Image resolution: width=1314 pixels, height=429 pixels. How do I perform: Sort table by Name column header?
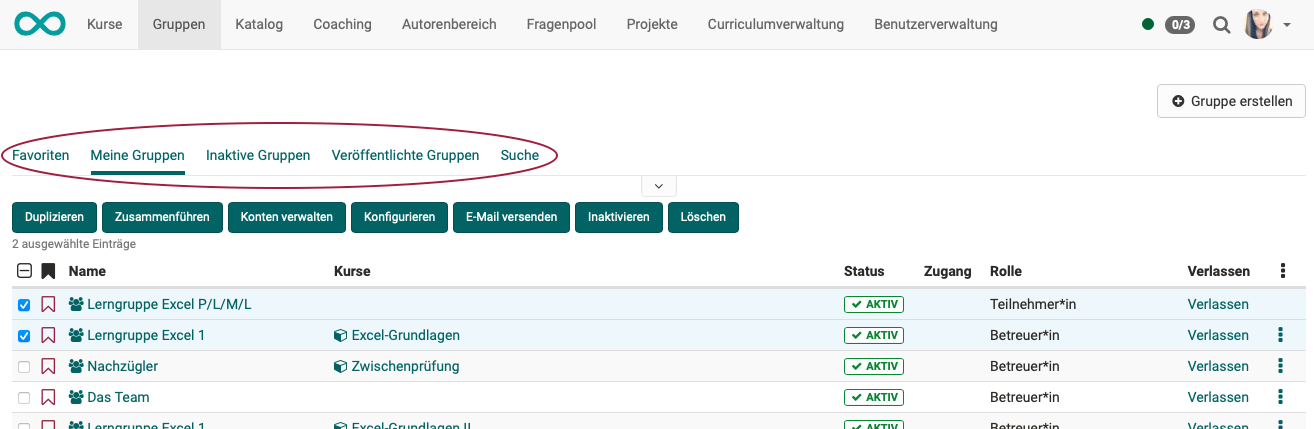[x=87, y=271]
